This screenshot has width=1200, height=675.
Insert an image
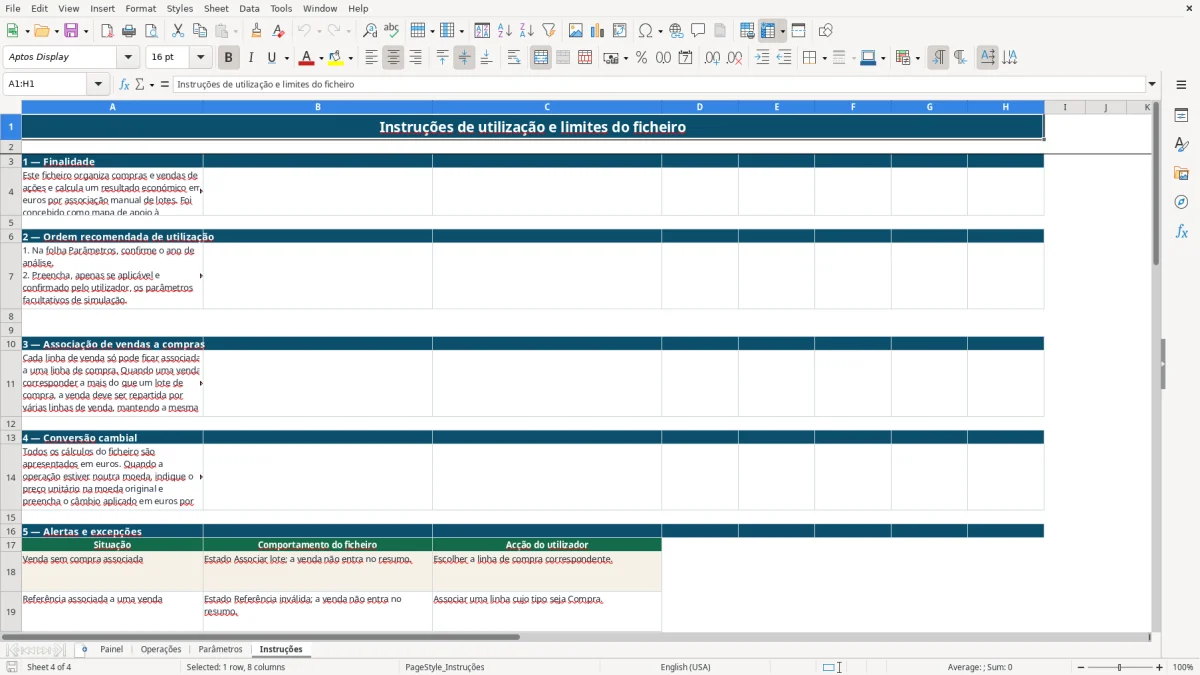click(x=575, y=31)
